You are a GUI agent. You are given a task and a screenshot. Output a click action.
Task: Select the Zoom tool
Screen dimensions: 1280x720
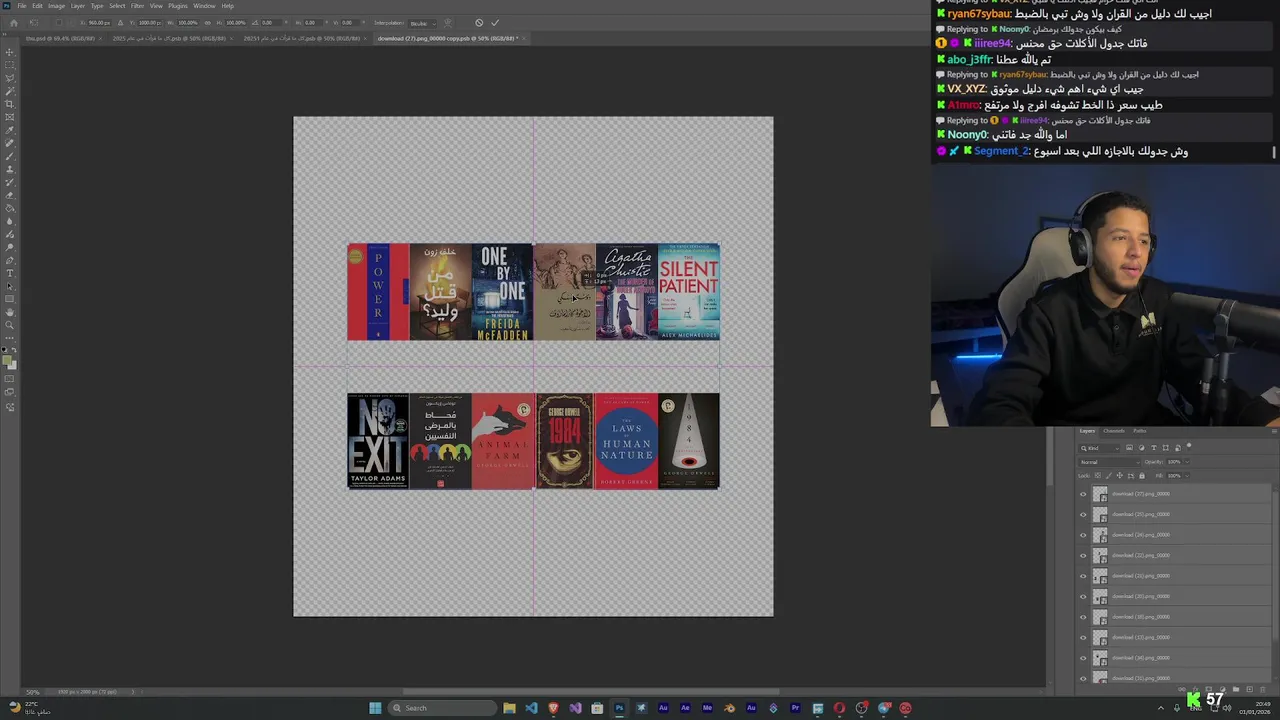10,325
